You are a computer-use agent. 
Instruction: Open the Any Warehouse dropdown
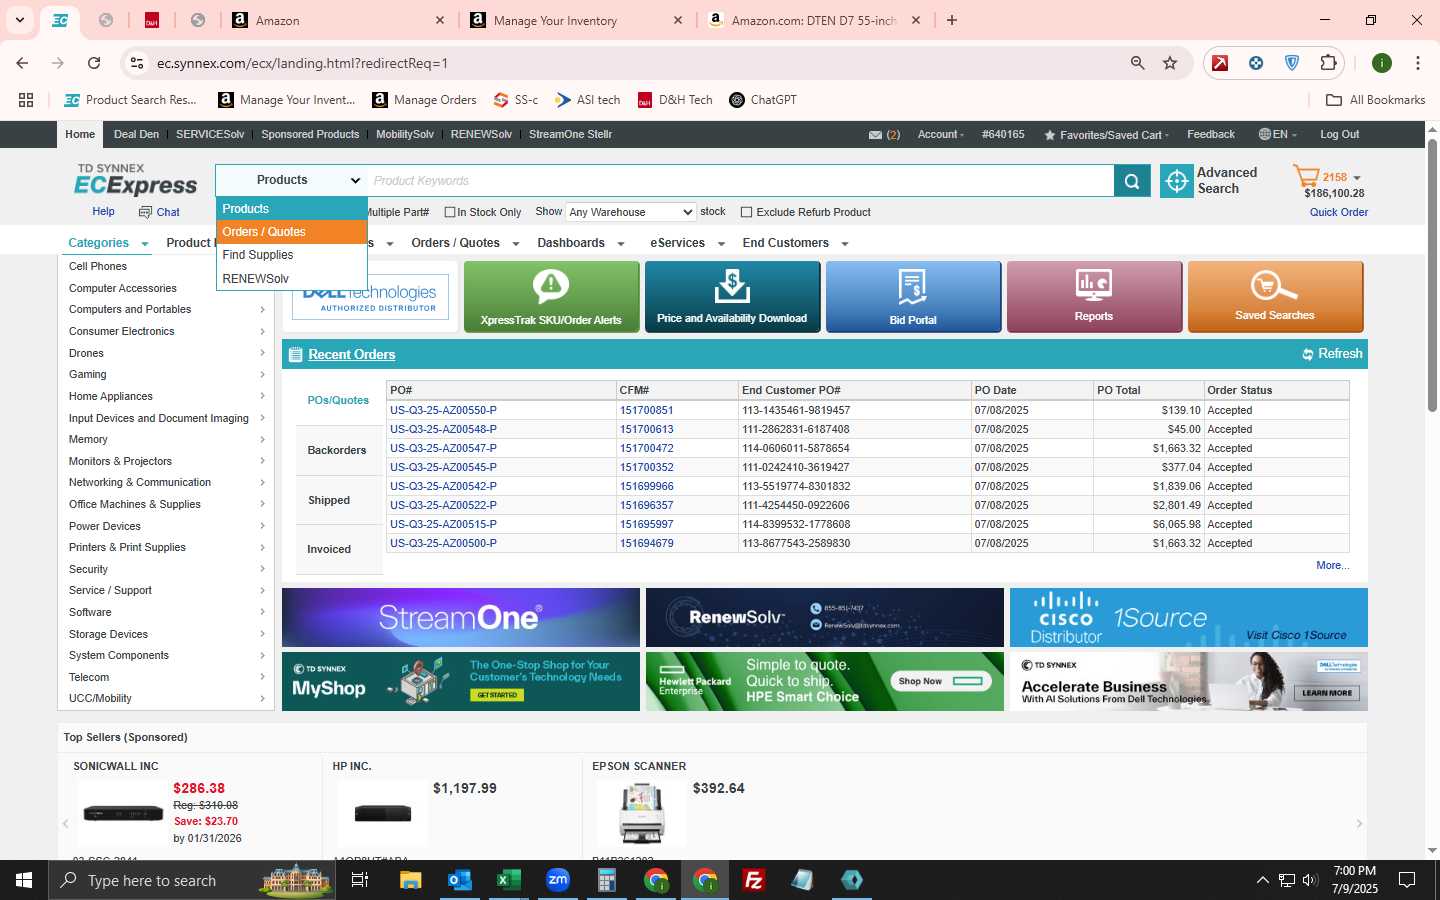[631, 212]
